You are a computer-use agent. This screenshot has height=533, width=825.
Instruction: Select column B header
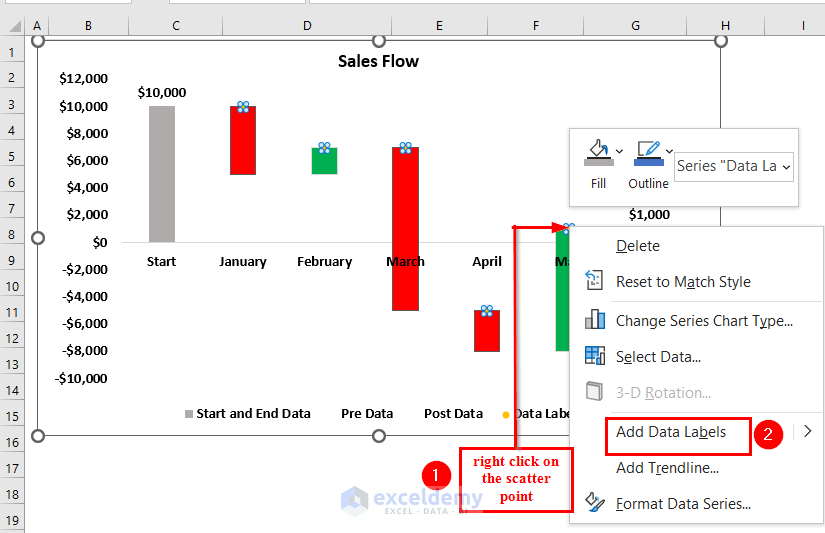pyautogui.click(x=88, y=25)
